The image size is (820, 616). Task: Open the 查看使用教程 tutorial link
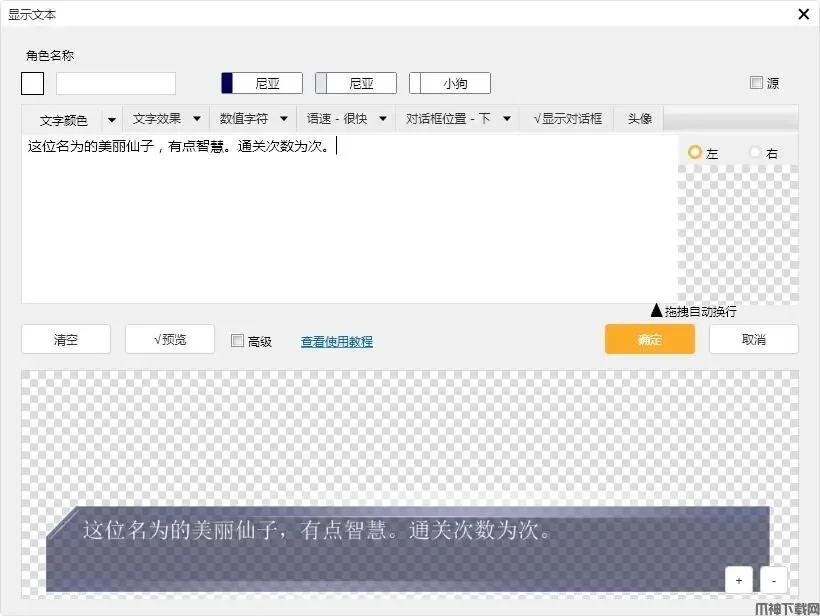click(x=337, y=341)
